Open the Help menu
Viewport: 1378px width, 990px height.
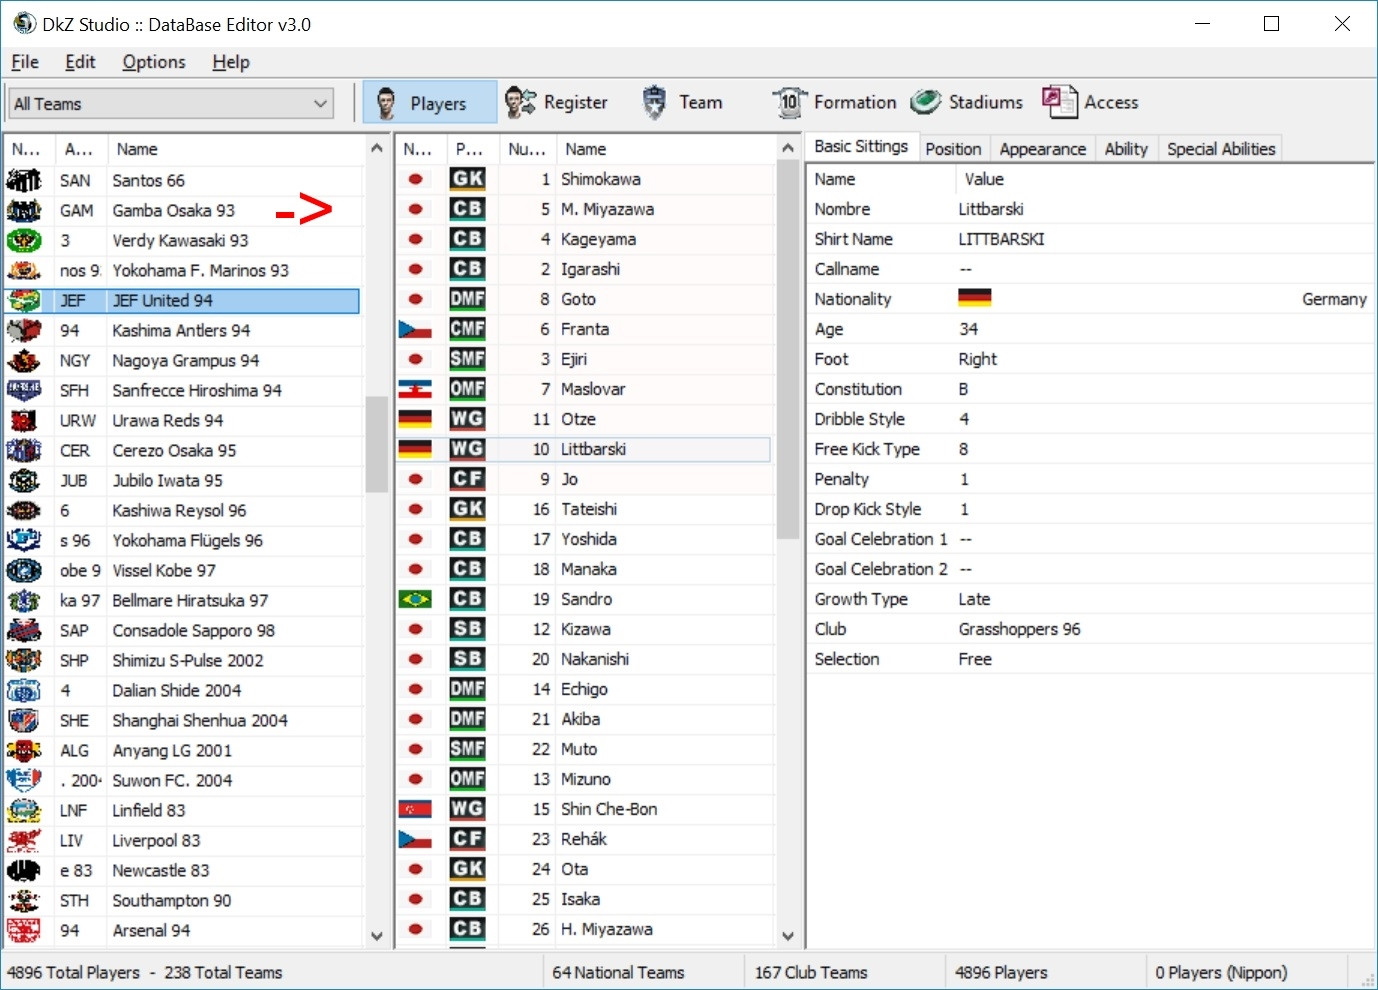click(231, 62)
